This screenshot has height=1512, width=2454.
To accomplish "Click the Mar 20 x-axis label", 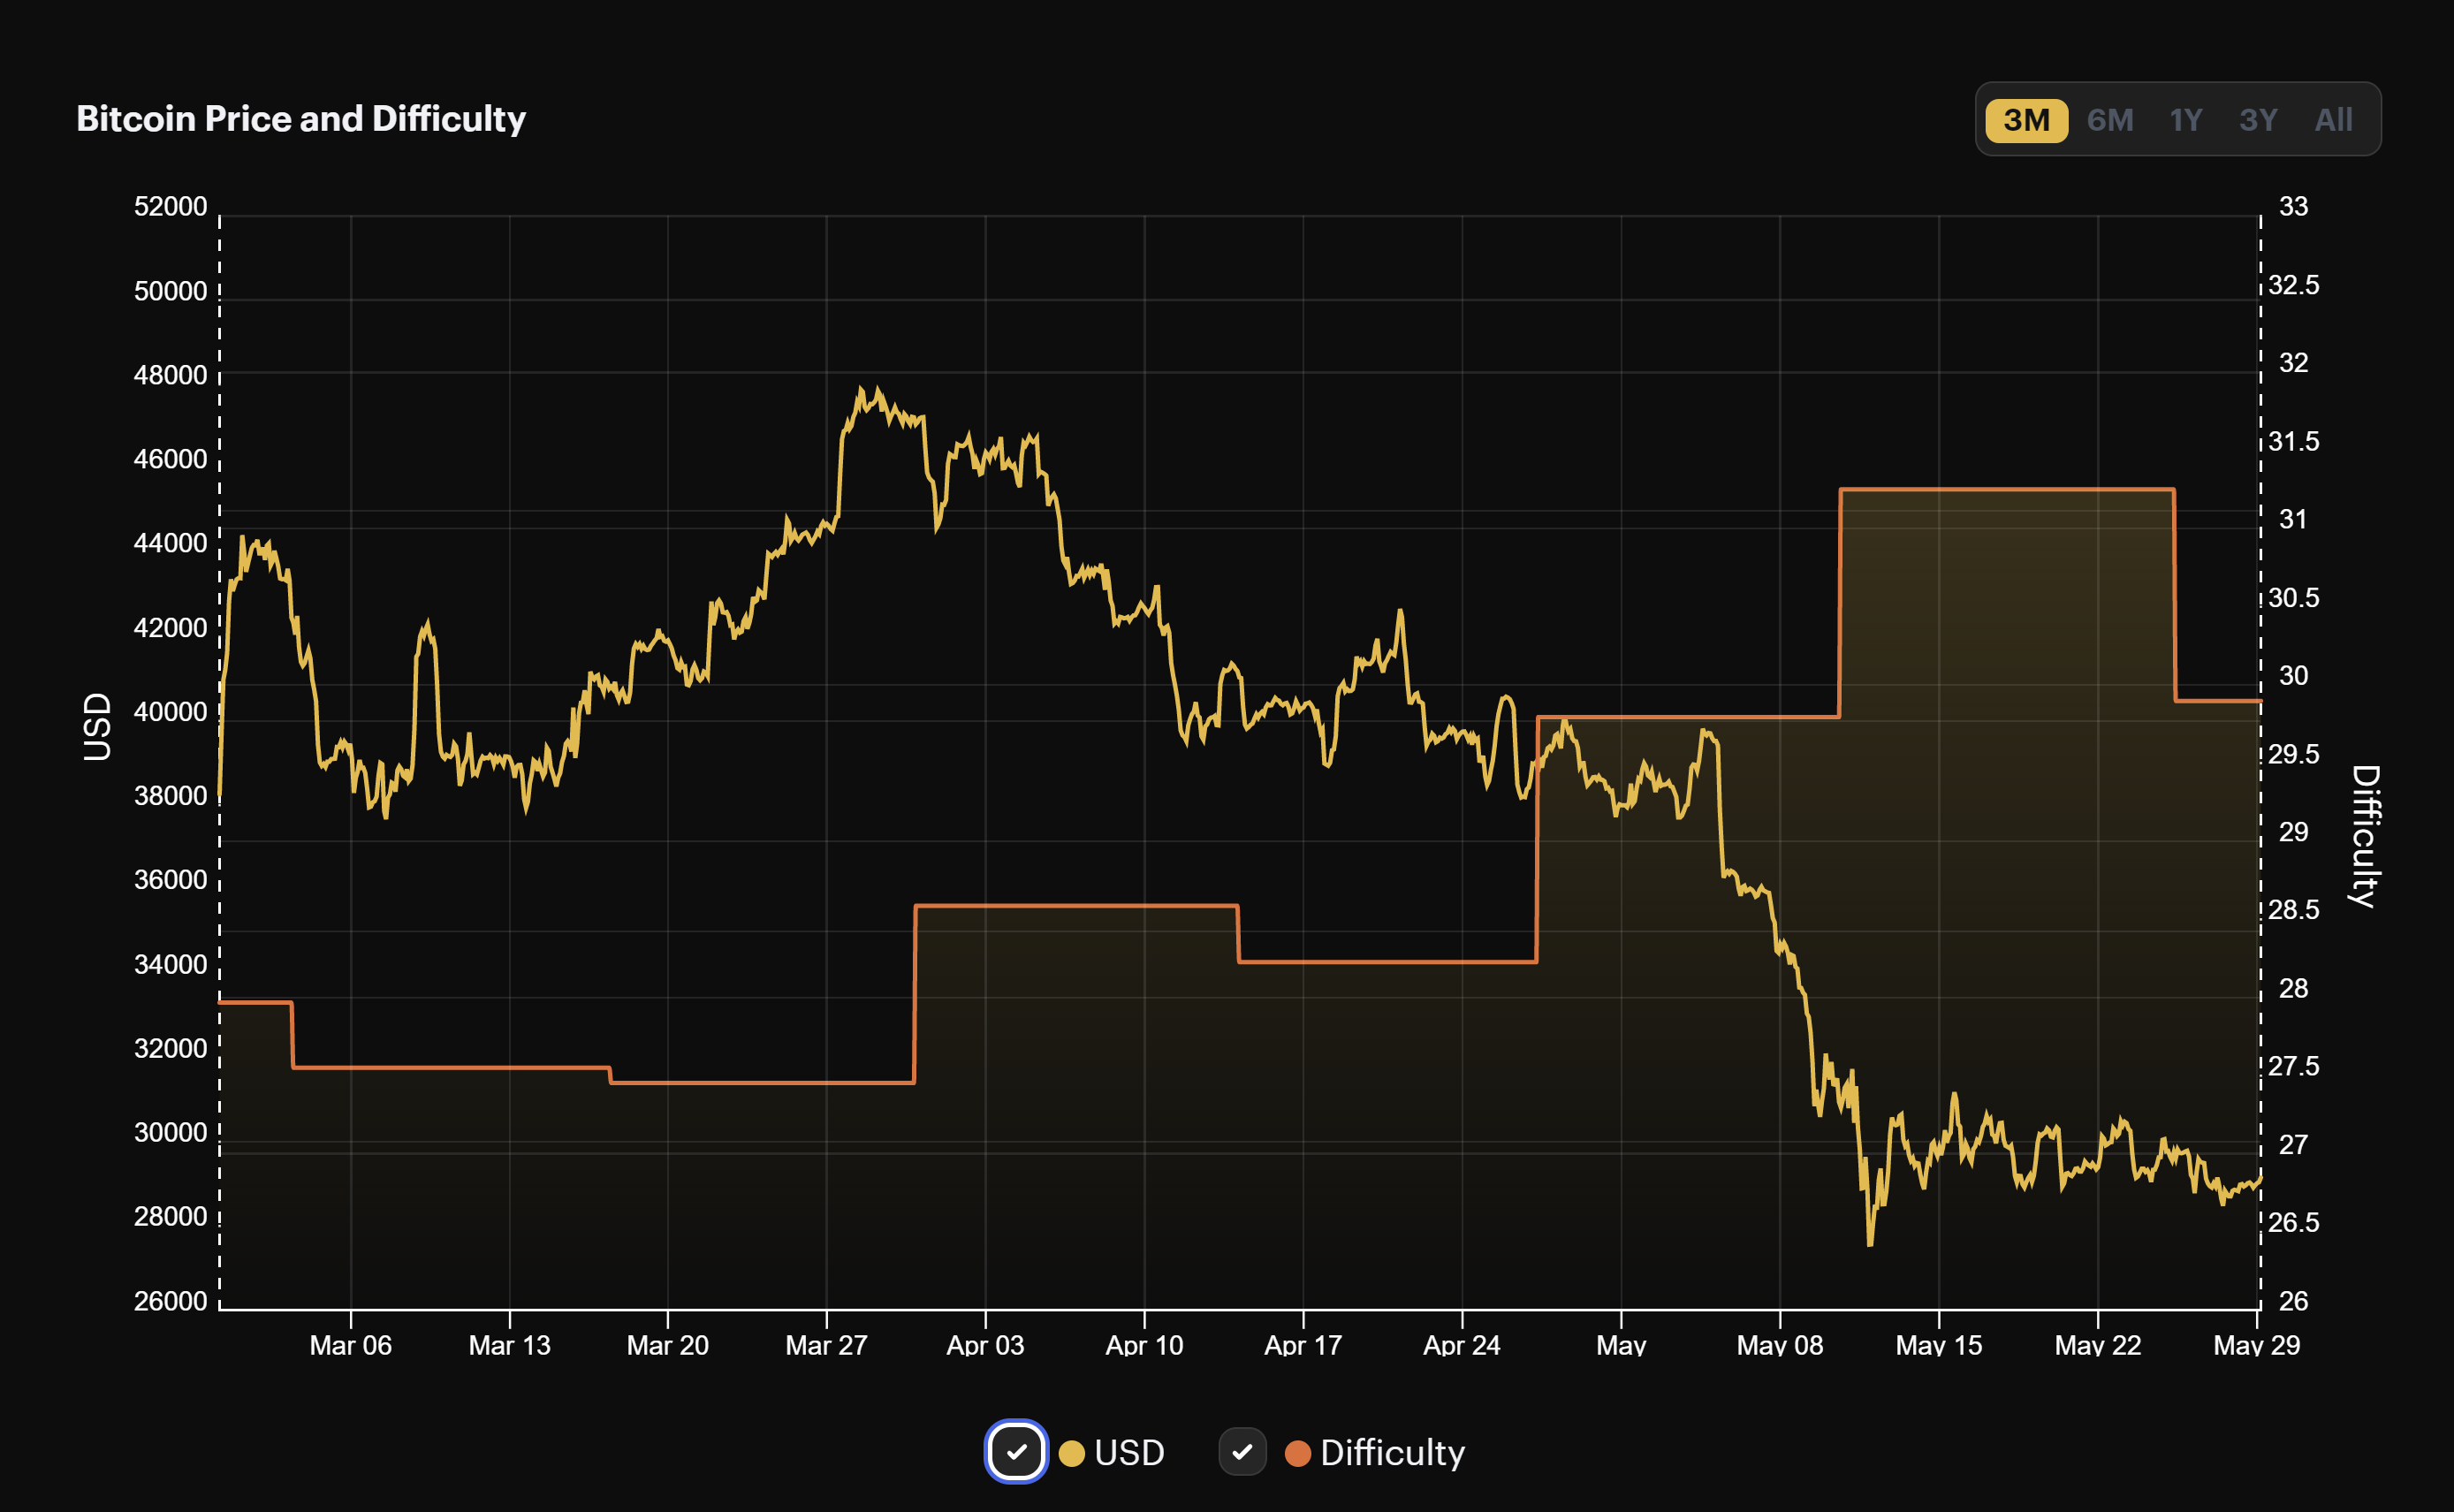I will pos(668,1345).
